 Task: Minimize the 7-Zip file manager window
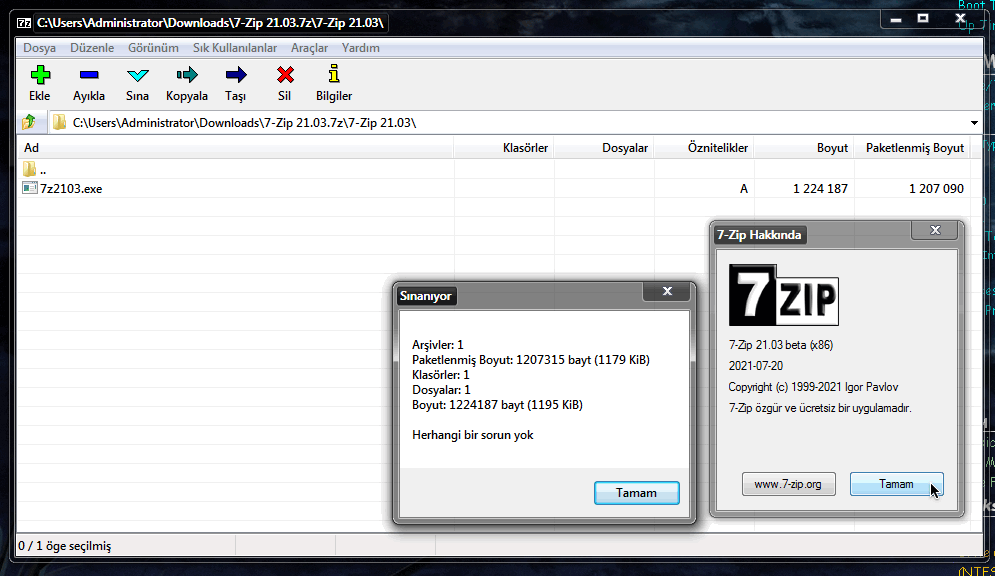[x=896, y=20]
